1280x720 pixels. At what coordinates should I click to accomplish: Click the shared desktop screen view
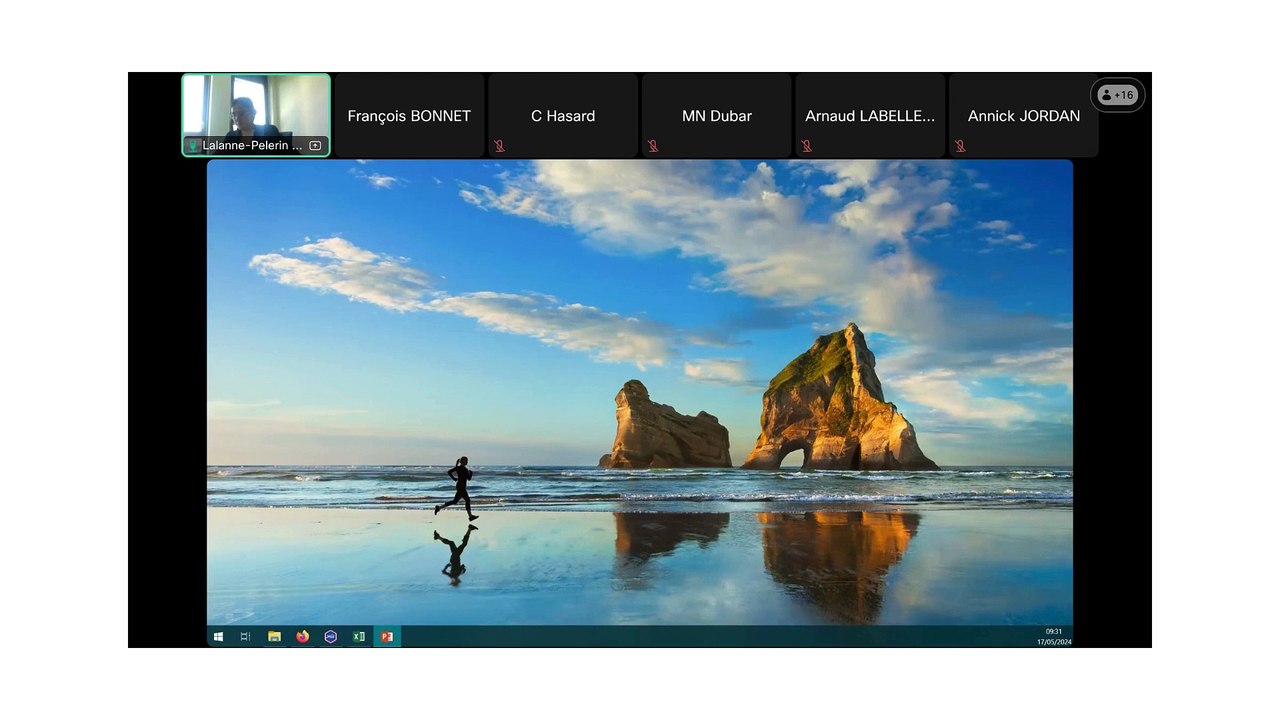640,403
